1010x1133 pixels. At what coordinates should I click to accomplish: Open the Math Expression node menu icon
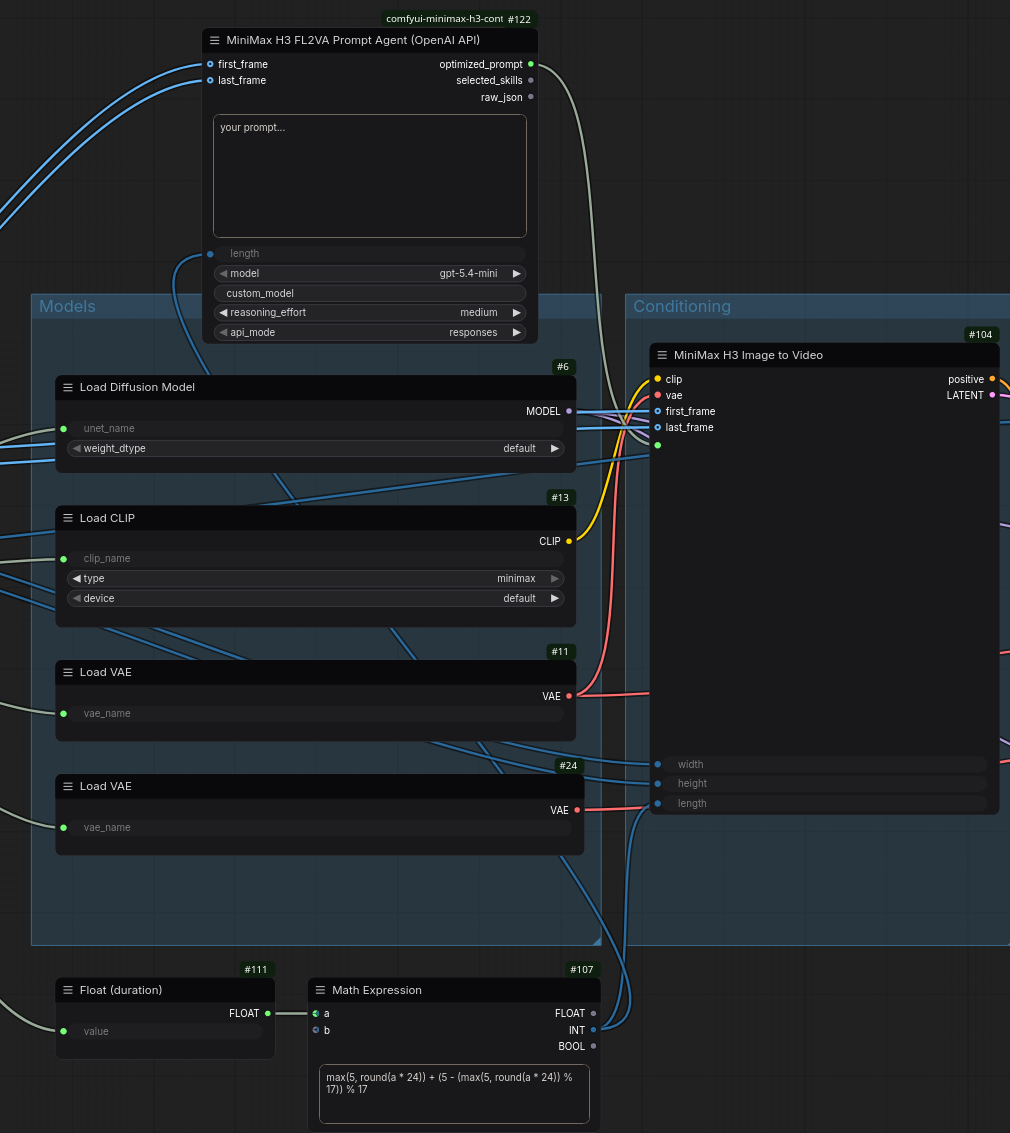[x=320, y=990]
